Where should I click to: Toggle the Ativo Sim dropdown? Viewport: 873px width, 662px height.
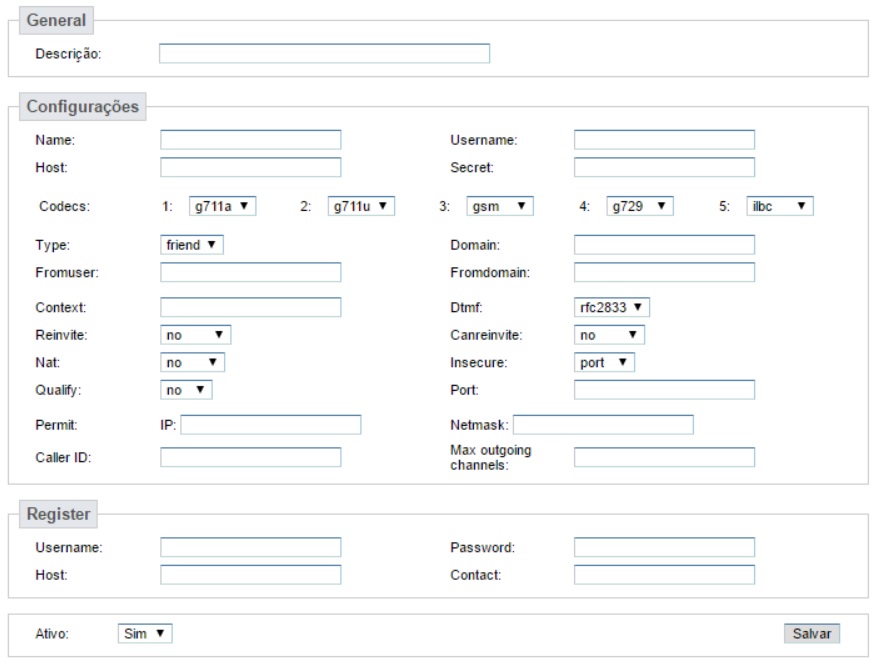[145, 634]
